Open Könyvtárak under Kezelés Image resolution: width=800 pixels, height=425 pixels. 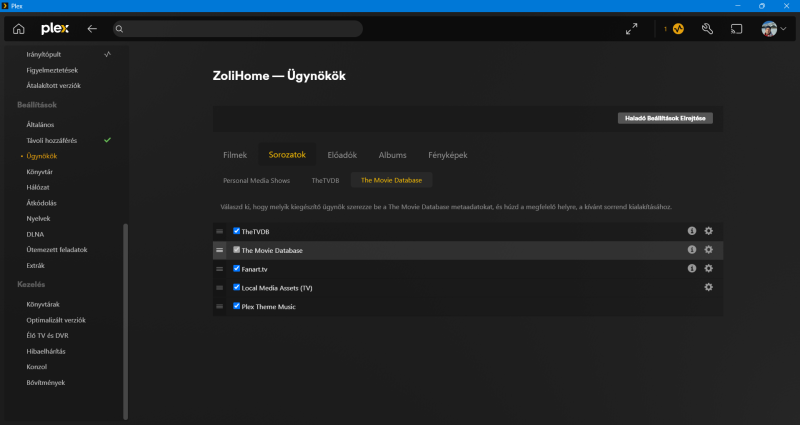coord(43,305)
